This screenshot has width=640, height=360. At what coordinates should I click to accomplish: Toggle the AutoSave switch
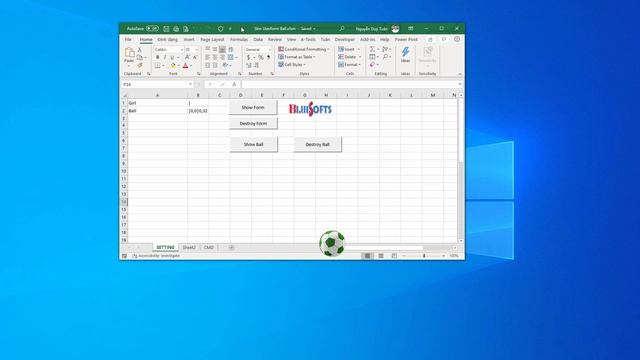click(152, 29)
